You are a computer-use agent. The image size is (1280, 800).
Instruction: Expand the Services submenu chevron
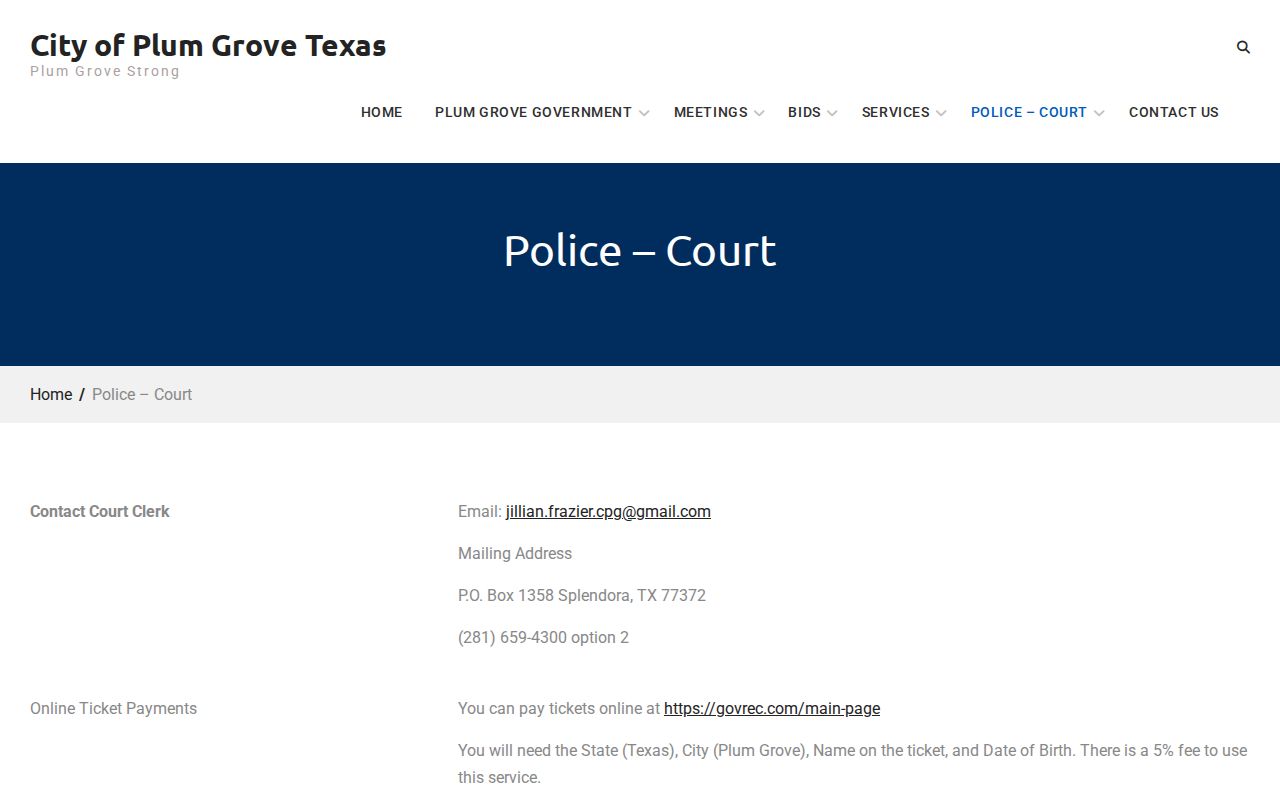941,113
